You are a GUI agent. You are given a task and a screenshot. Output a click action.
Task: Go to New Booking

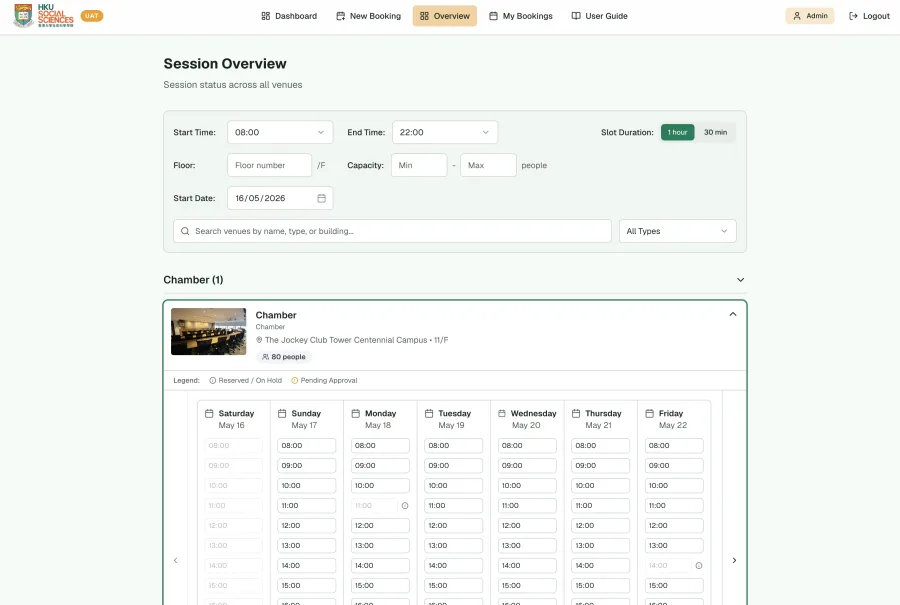click(368, 16)
